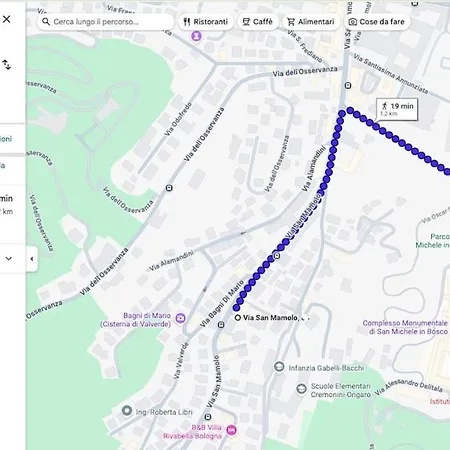
Task: Click the search along route field
Action: [106, 22]
